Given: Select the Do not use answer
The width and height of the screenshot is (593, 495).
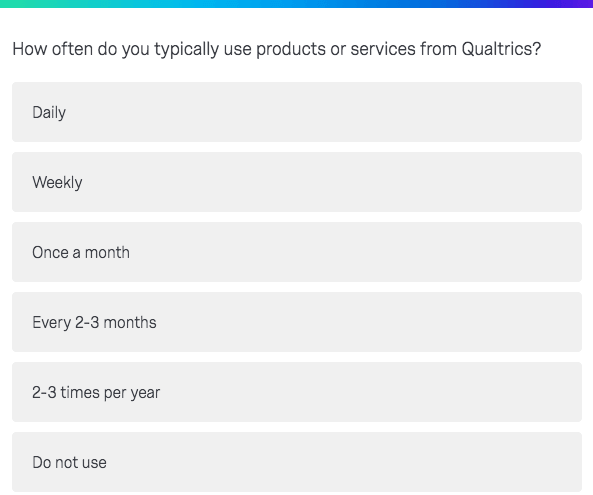Looking at the screenshot, I should click(x=297, y=462).
